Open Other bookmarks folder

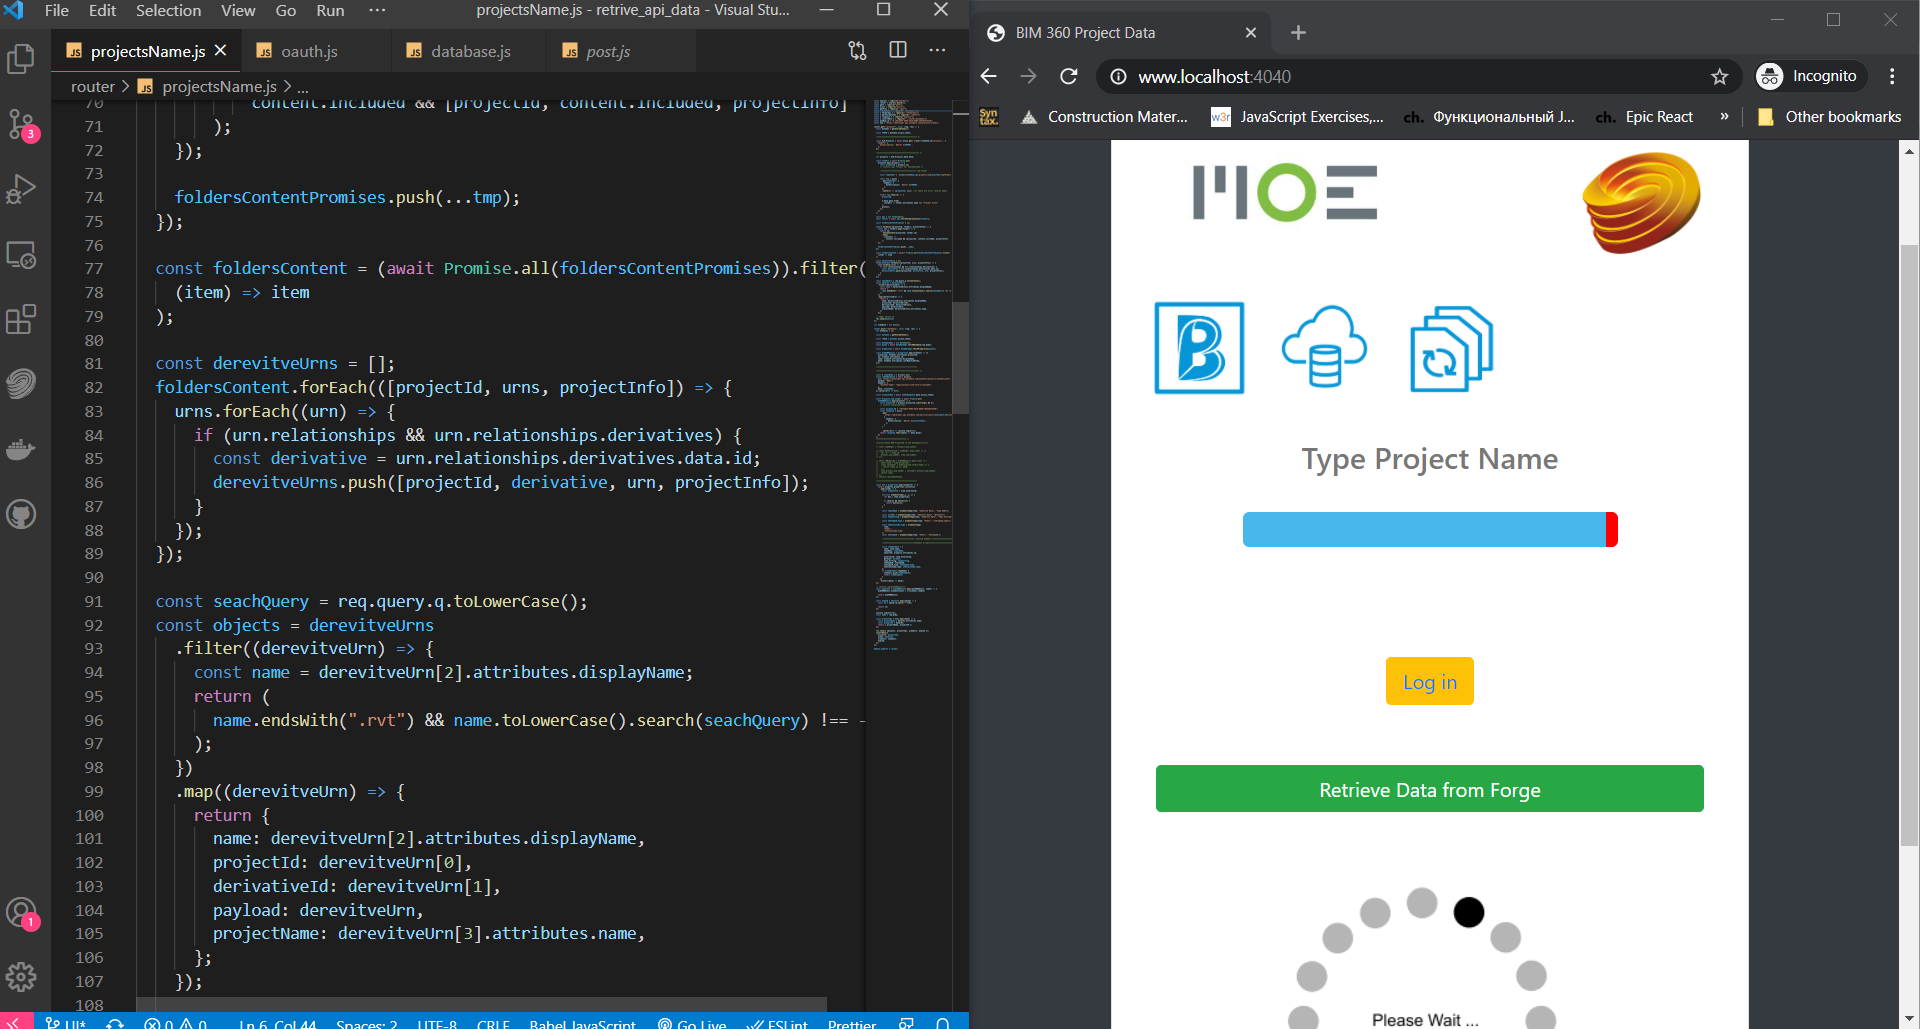click(x=1830, y=117)
